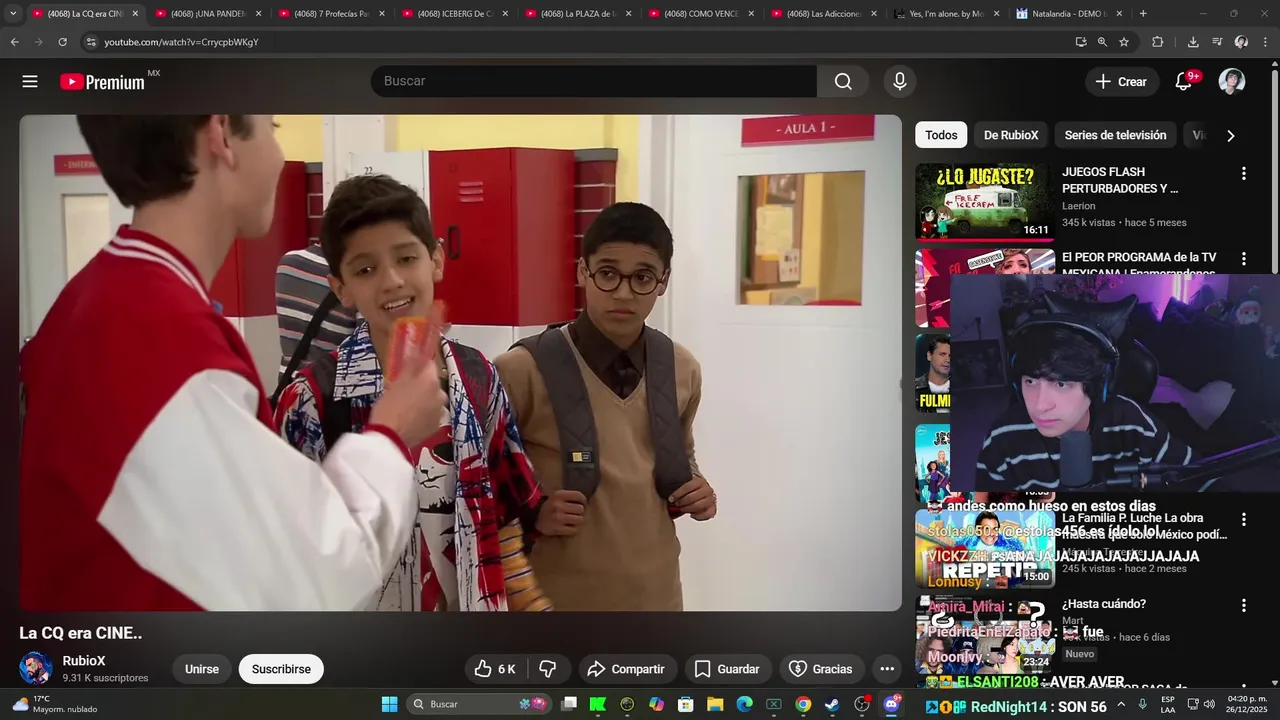Open options for La Familia P. Luche video
This screenshot has width=1280, height=720.
(1244, 519)
